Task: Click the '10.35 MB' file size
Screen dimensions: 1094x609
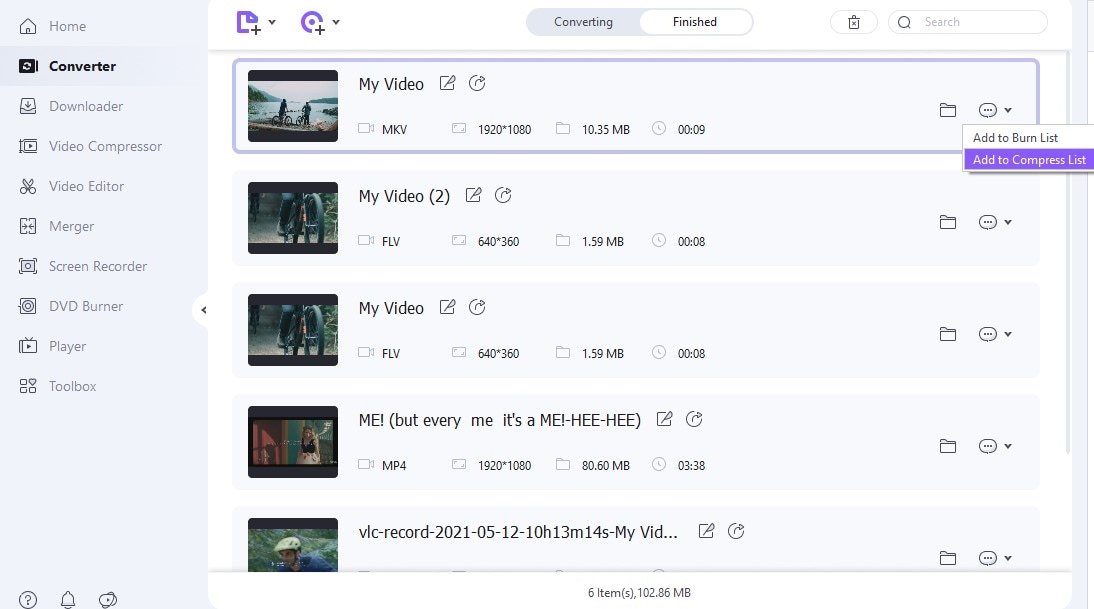Action: pyautogui.click(x=606, y=130)
